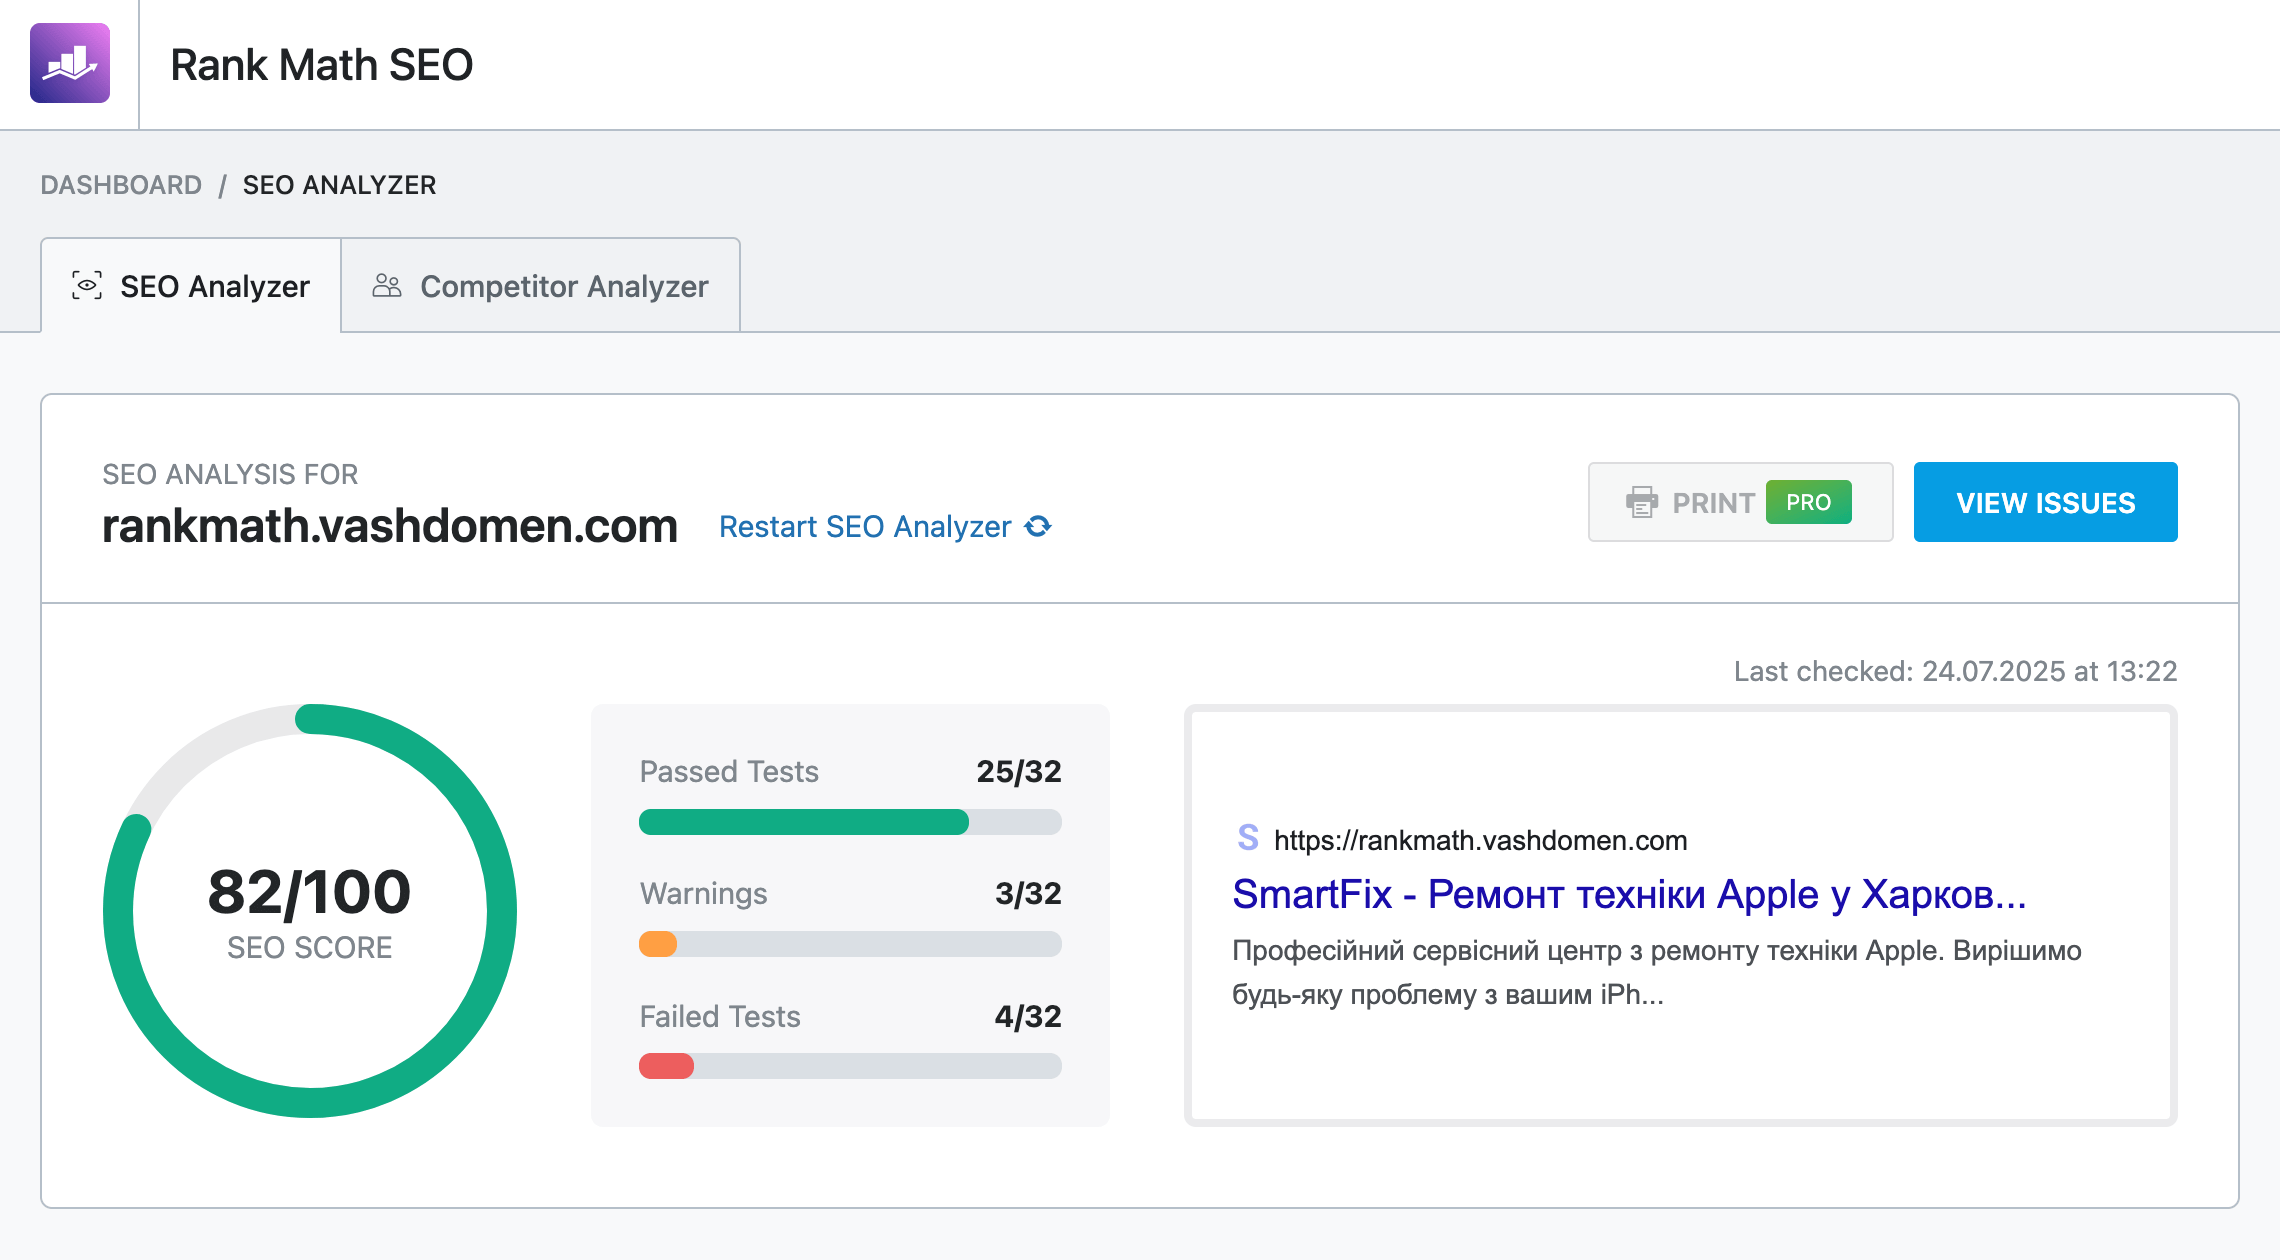Click the printer icon in Print button
This screenshot has height=1260, width=2280.
click(x=1641, y=502)
